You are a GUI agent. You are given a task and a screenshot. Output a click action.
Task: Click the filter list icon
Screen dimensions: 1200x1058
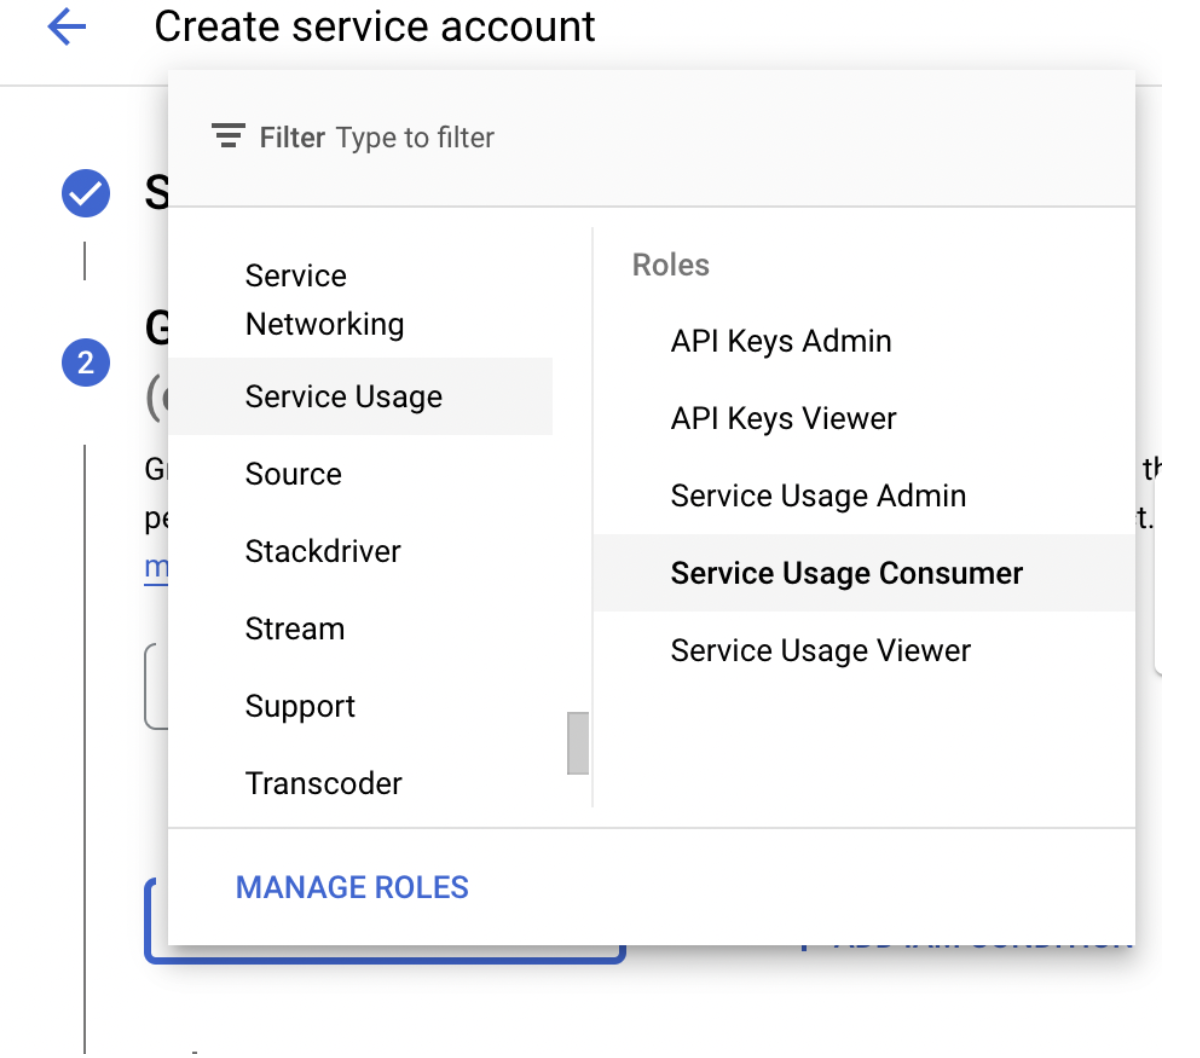pos(228,136)
